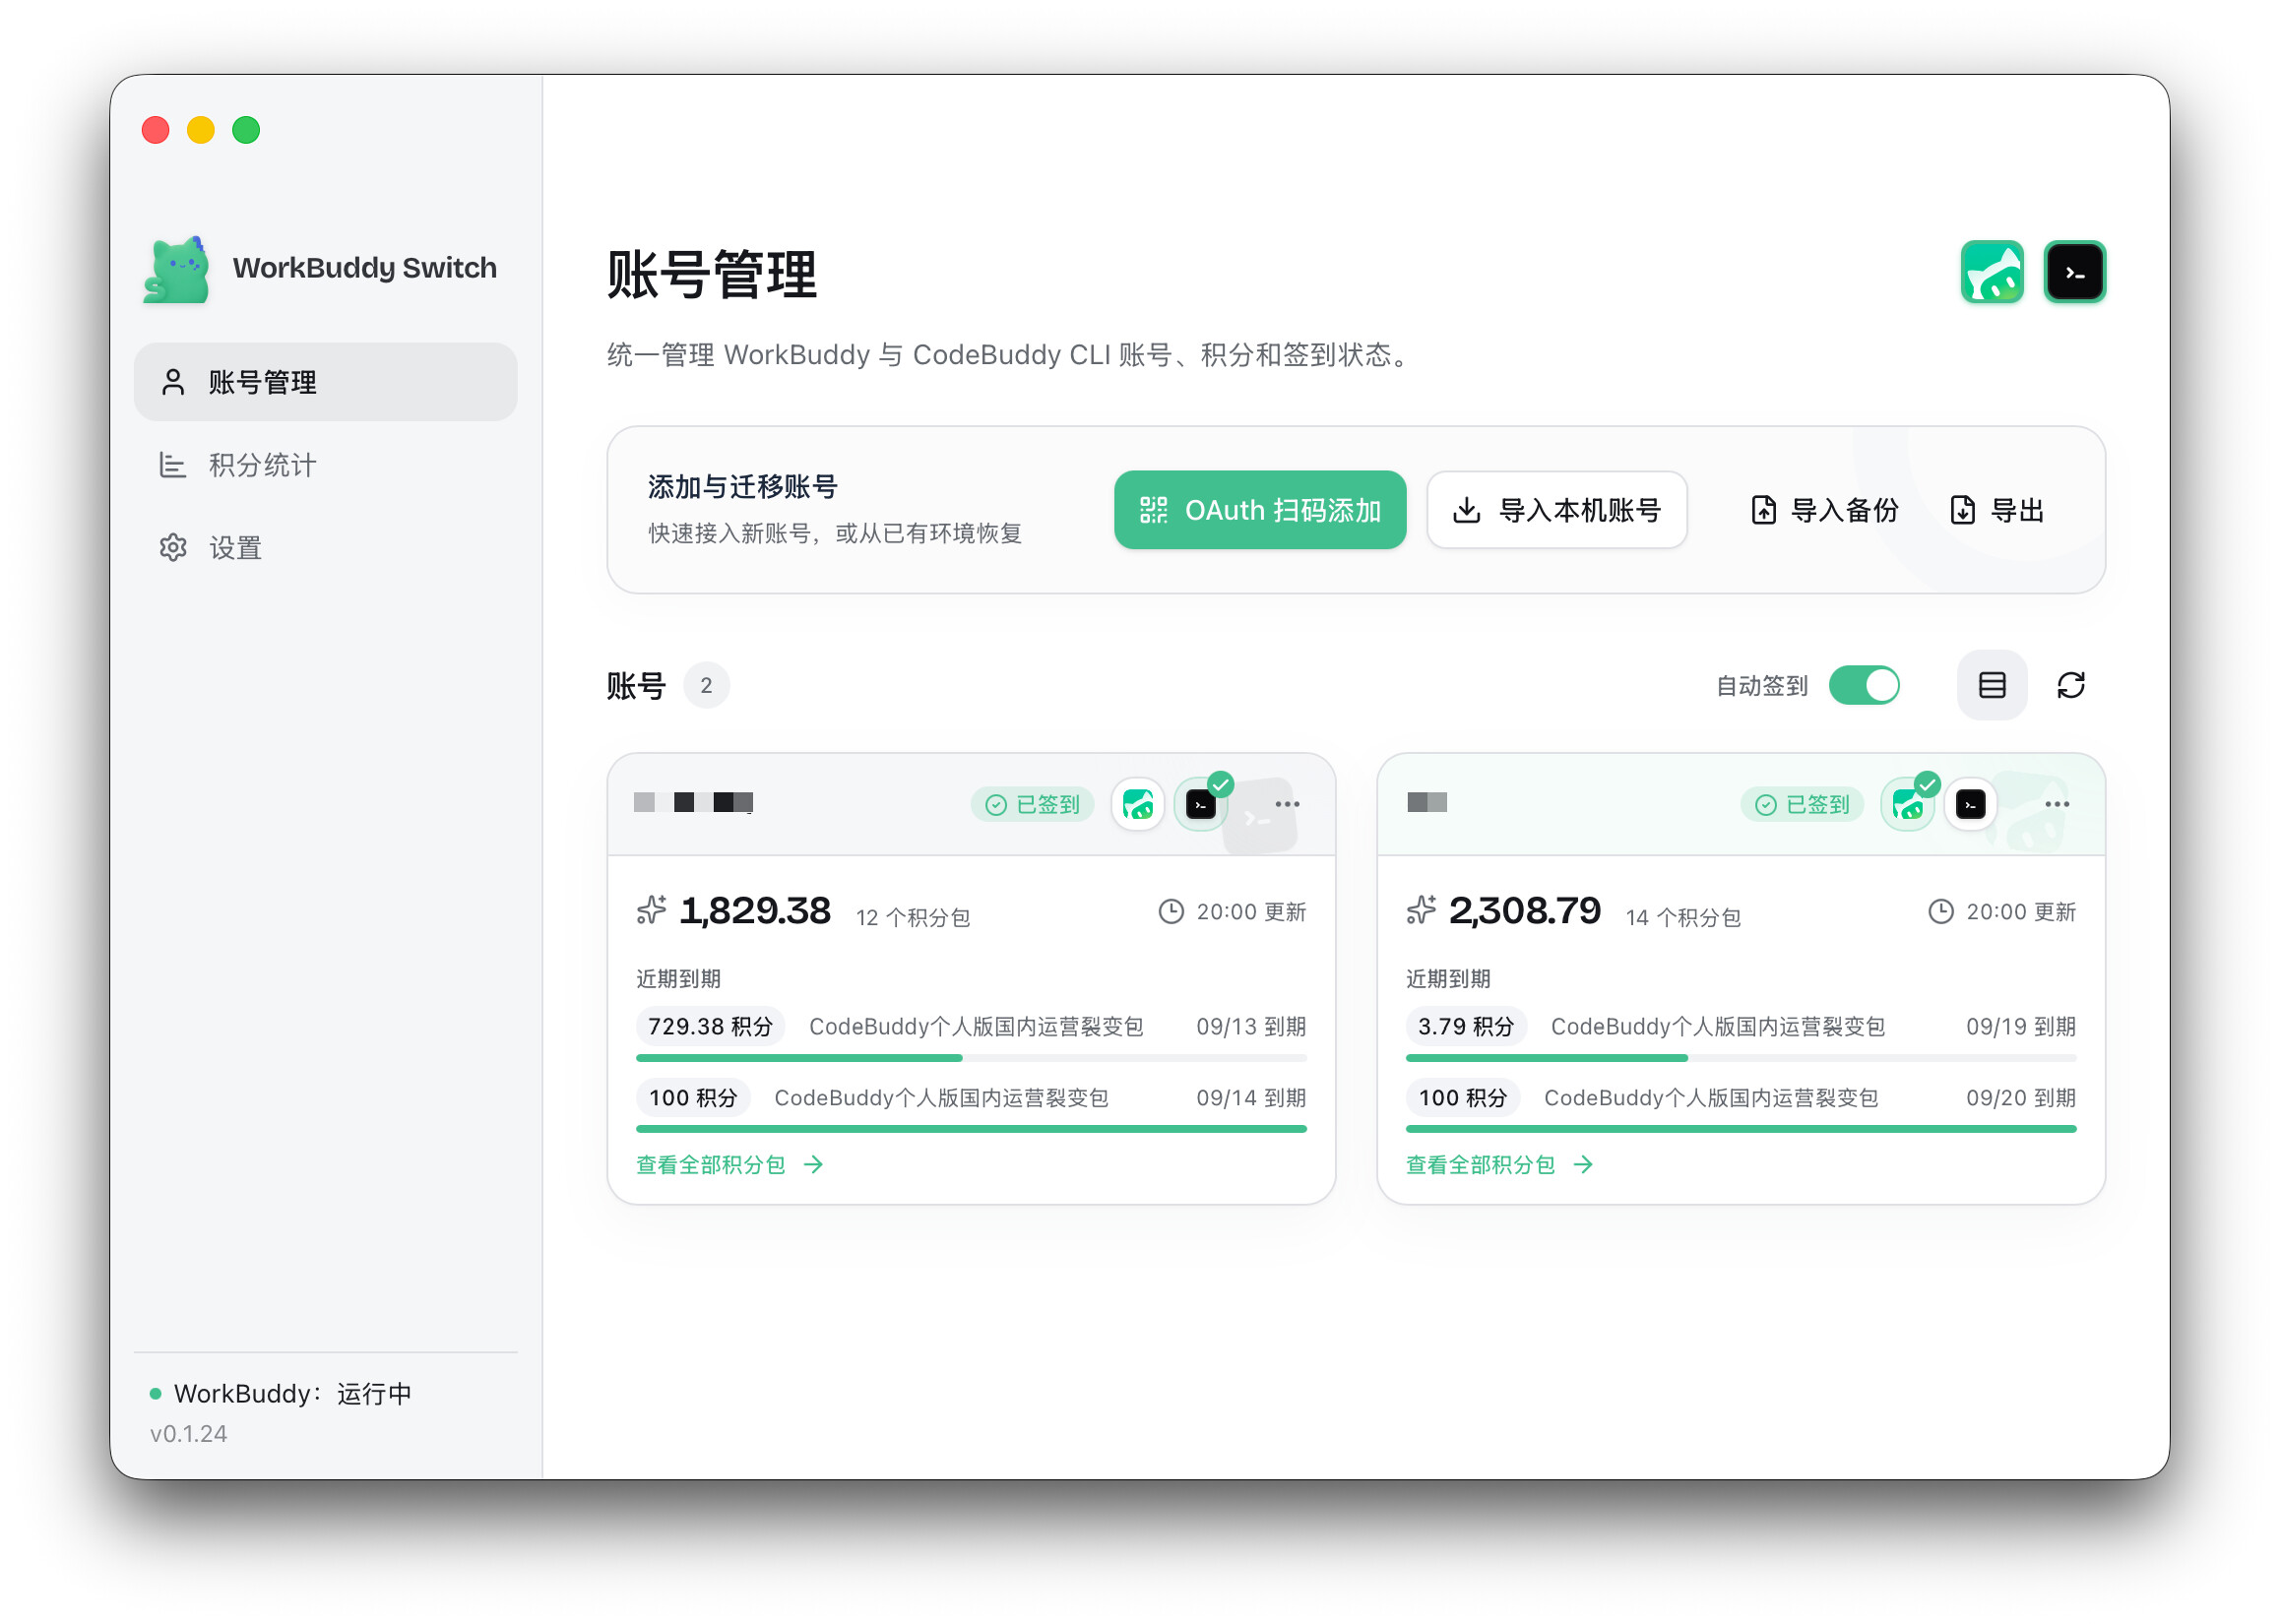Click the 导入本机账号 button
Screen dimensions: 2280x1624
1557,510
